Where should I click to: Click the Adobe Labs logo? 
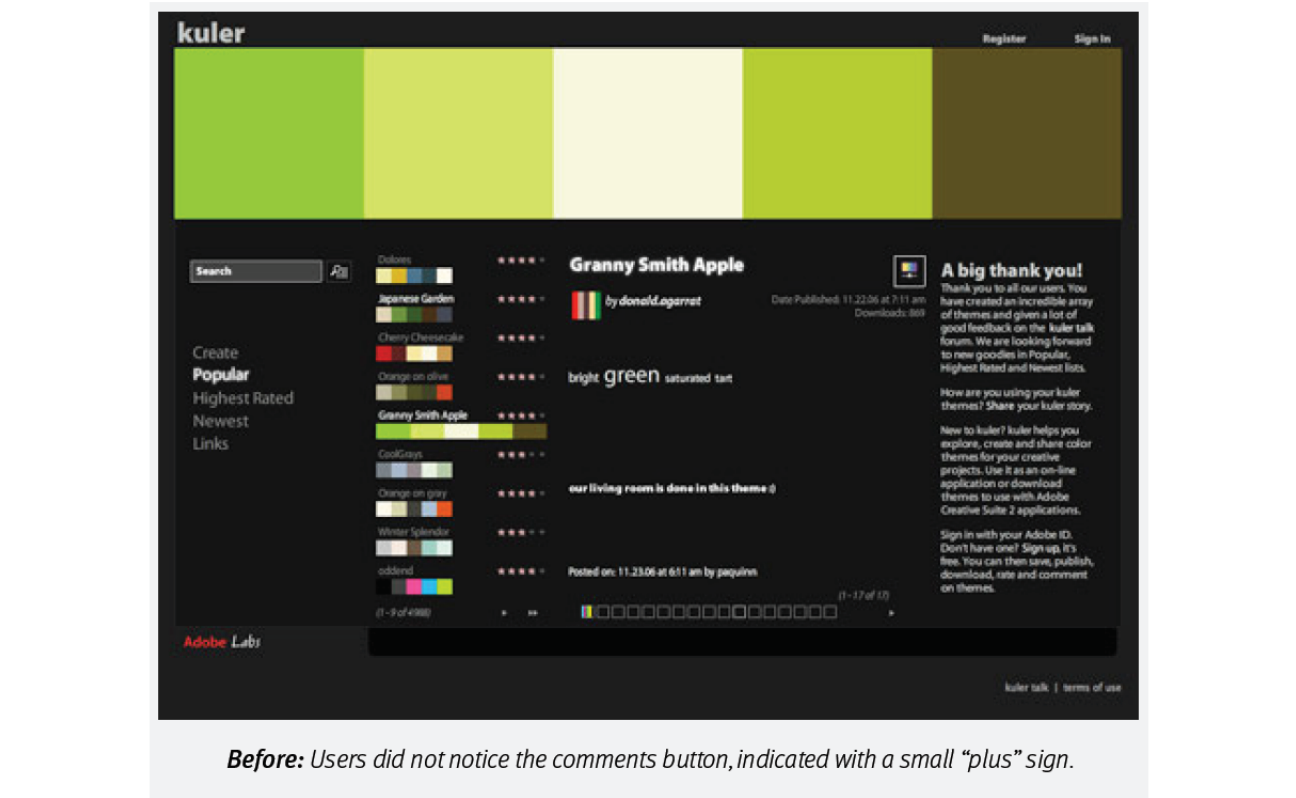[x=222, y=642]
